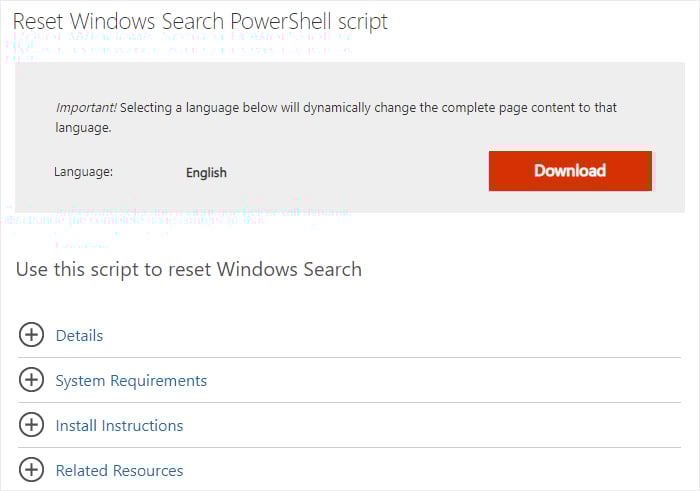Open the System Requirements link
Image resolution: width=700 pixels, height=491 pixels.
[x=131, y=381]
